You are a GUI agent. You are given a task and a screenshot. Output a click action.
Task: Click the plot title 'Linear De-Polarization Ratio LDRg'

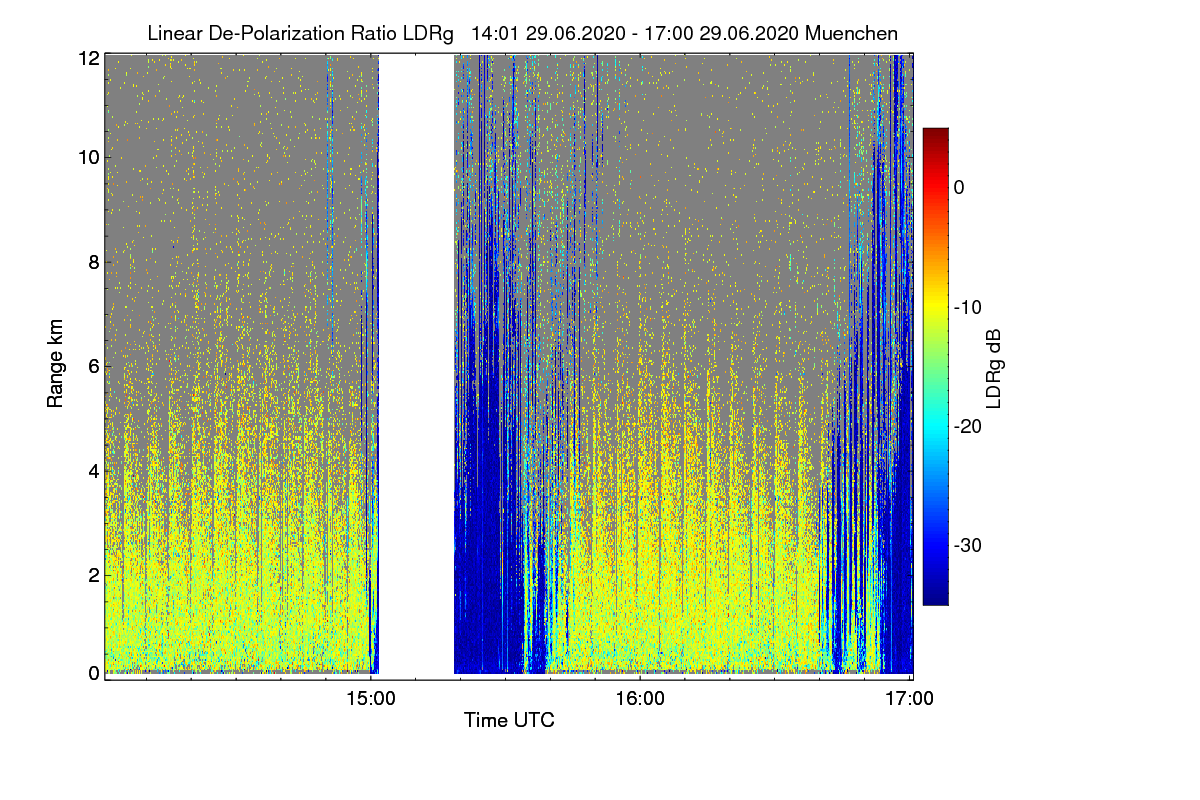[x=300, y=33]
